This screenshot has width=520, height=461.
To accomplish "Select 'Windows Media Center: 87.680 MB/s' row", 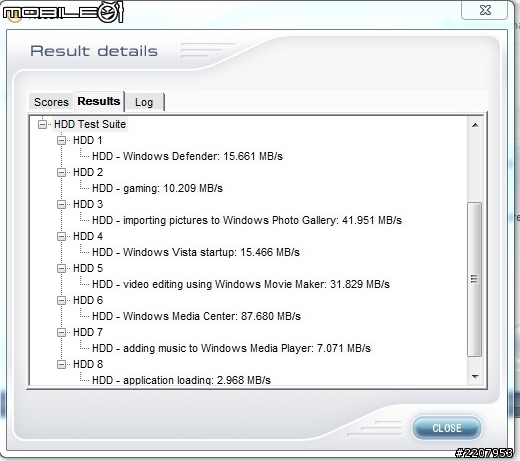I will [196, 316].
